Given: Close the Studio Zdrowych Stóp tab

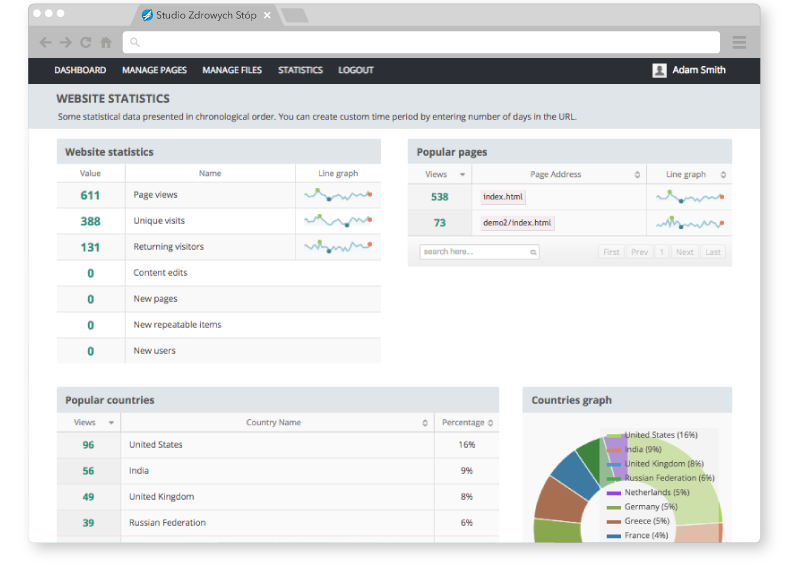Looking at the screenshot, I should (268, 15).
